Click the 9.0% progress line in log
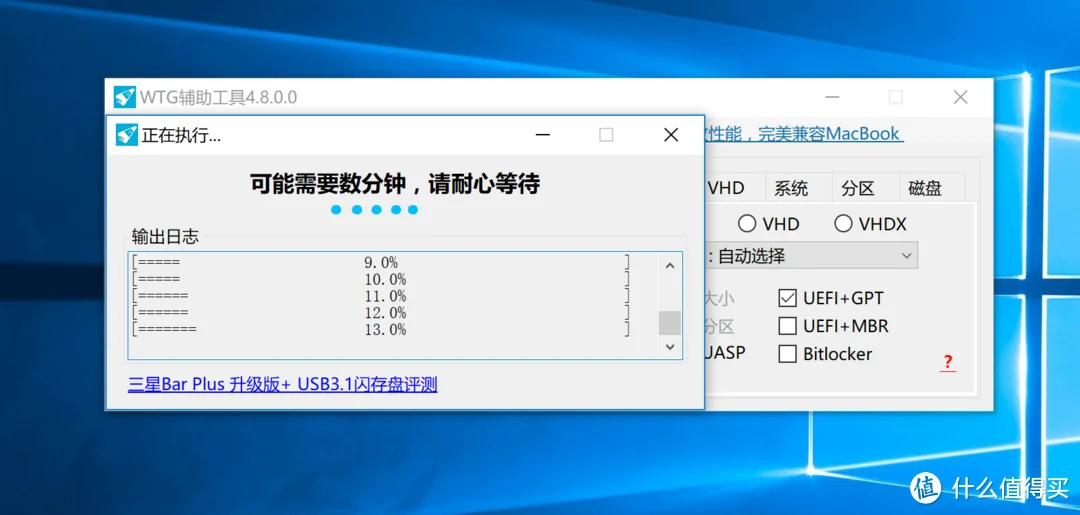1080x515 pixels. [382, 262]
